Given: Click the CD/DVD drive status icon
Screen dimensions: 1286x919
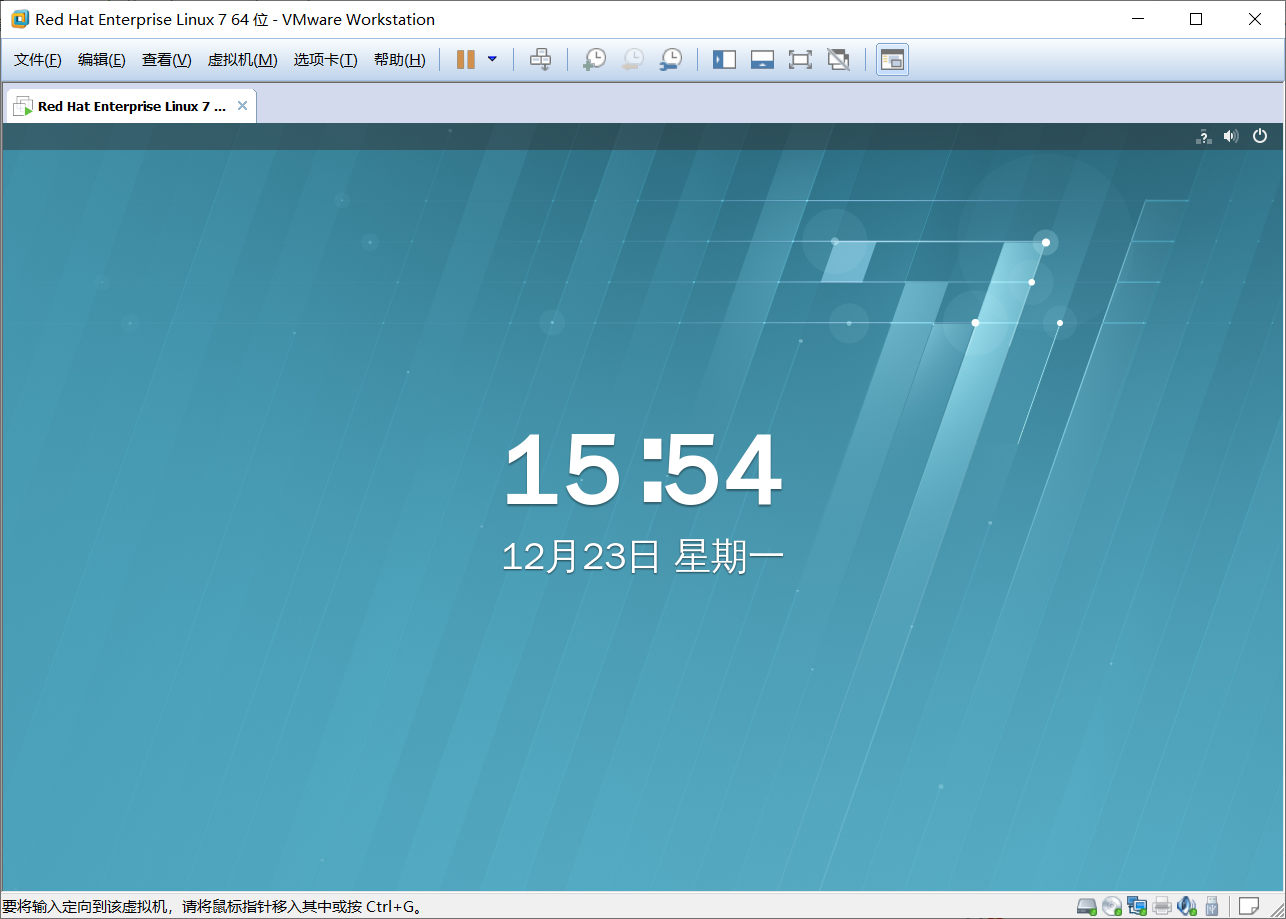Looking at the screenshot, I should tap(1111, 906).
